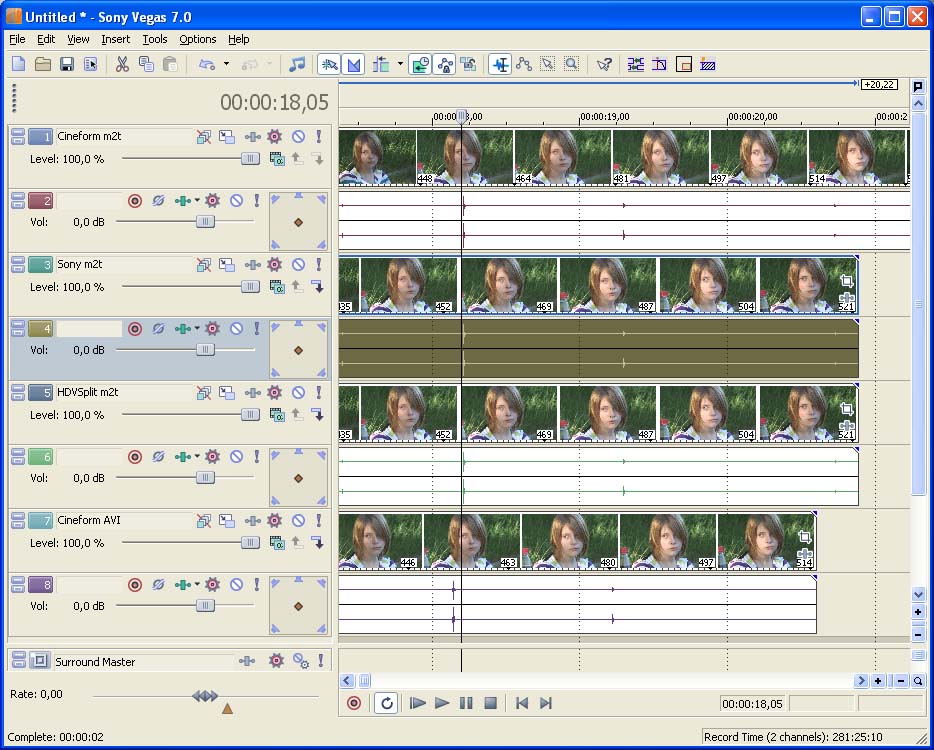This screenshot has height=750, width=934.
Task: Start playback with the Play button
Action: click(x=441, y=704)
